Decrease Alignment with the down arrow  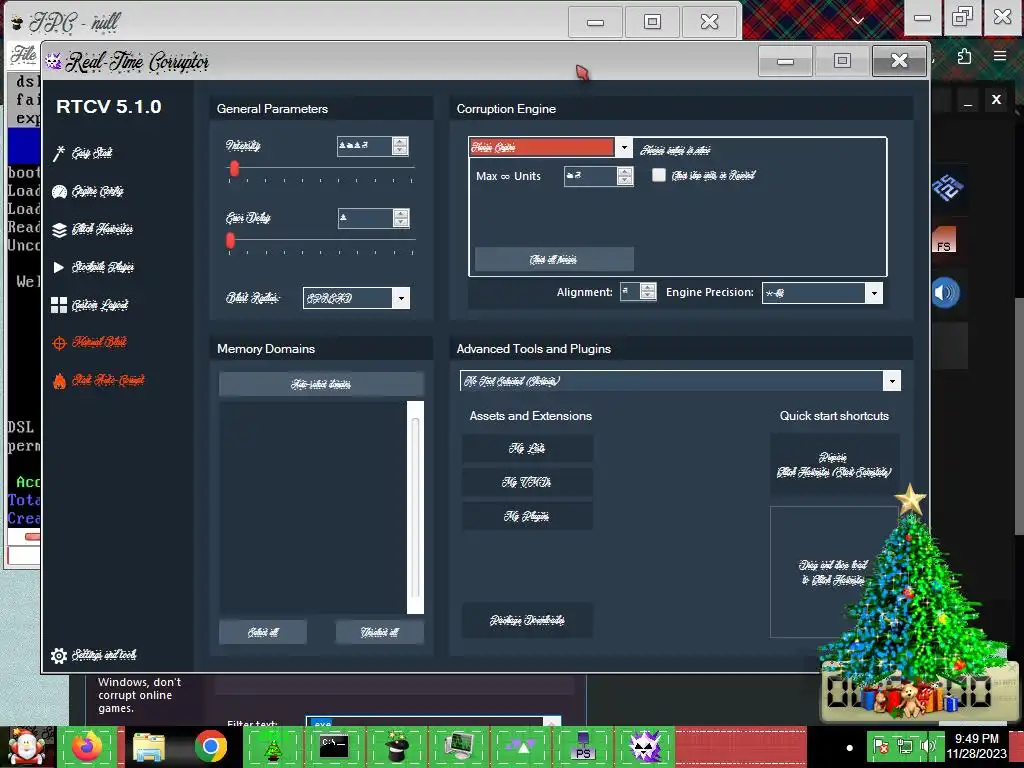[648, 296]
